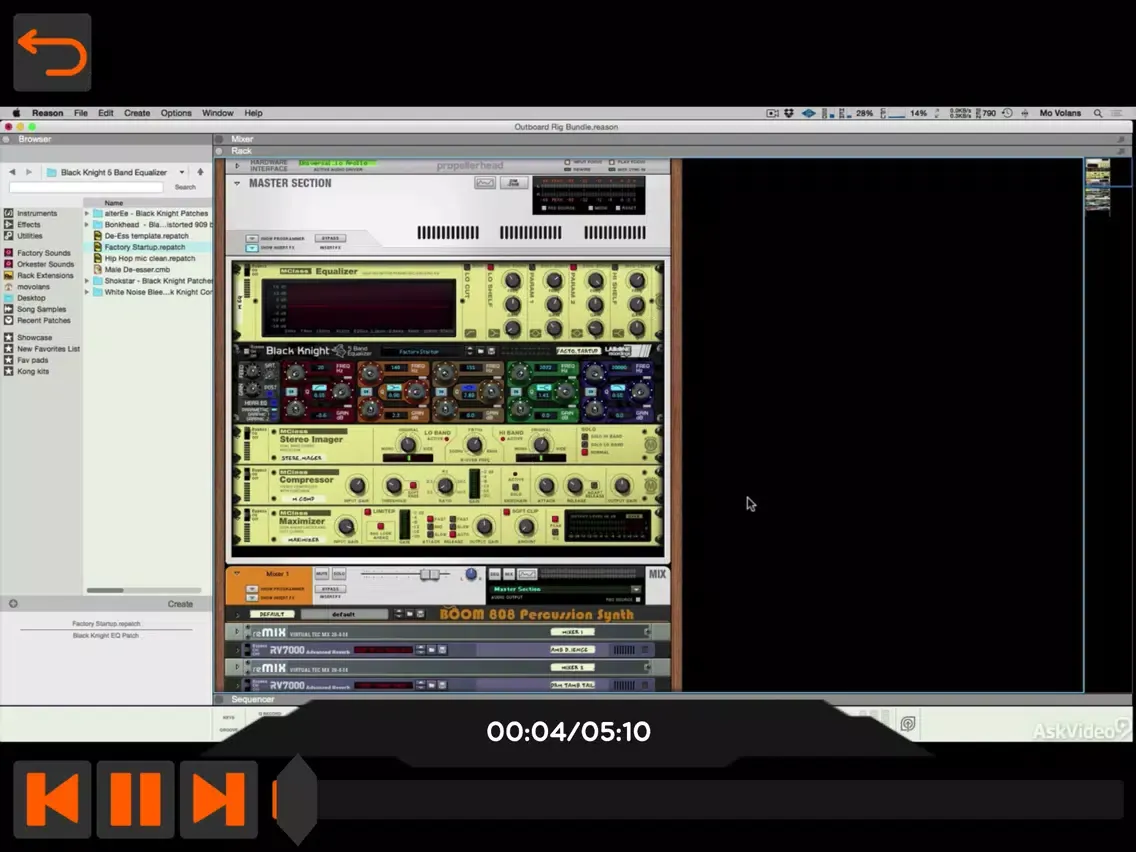
Task: Open Recent Patches location
Action: coord(43,320)
